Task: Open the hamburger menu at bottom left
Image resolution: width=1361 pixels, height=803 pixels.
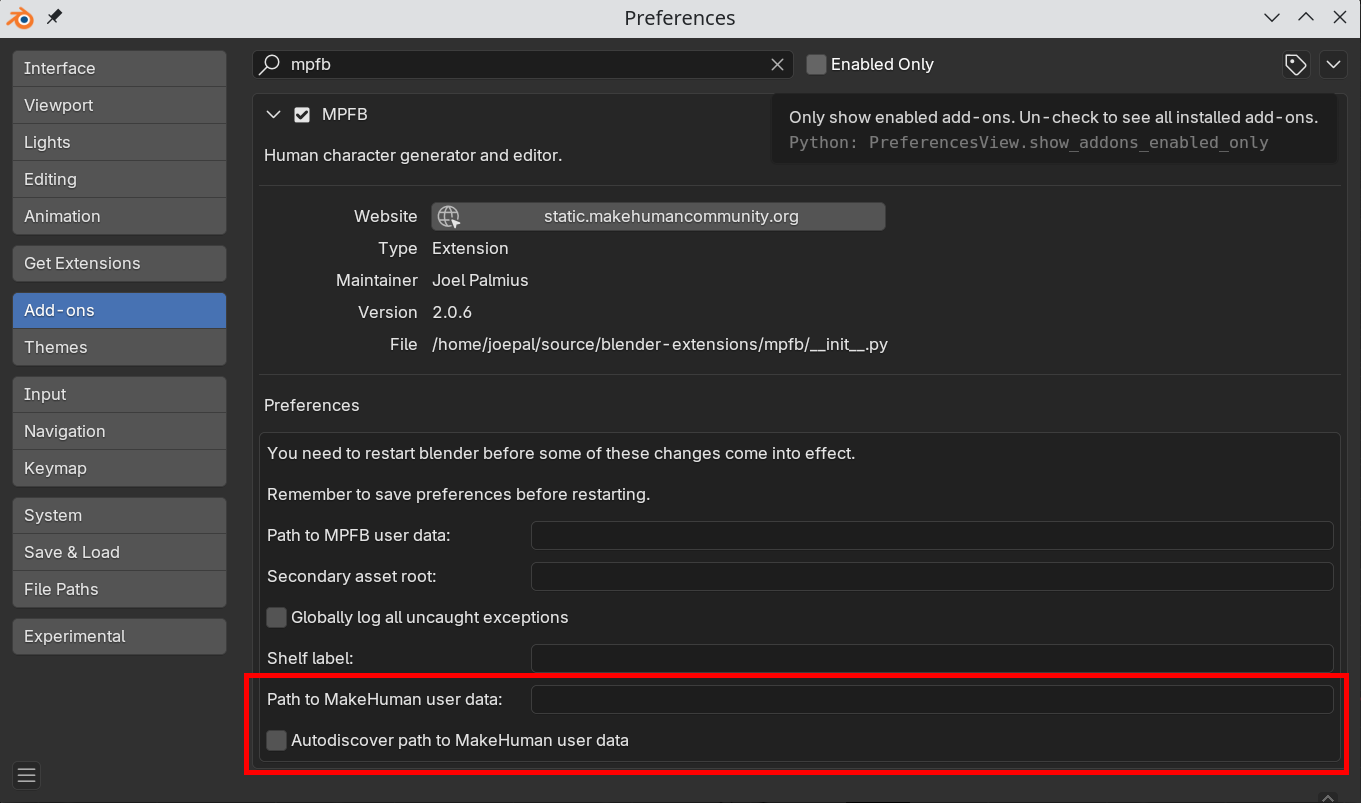Action: tap(27, 775)
